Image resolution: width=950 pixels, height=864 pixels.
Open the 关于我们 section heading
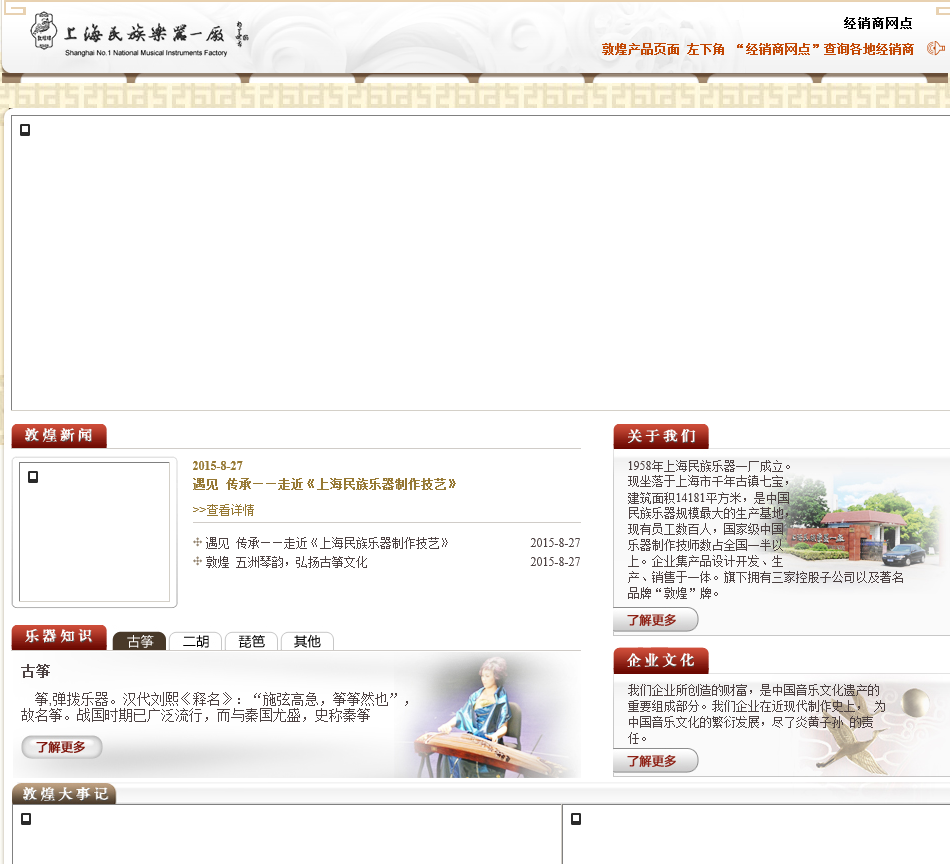tap(660, 436)
